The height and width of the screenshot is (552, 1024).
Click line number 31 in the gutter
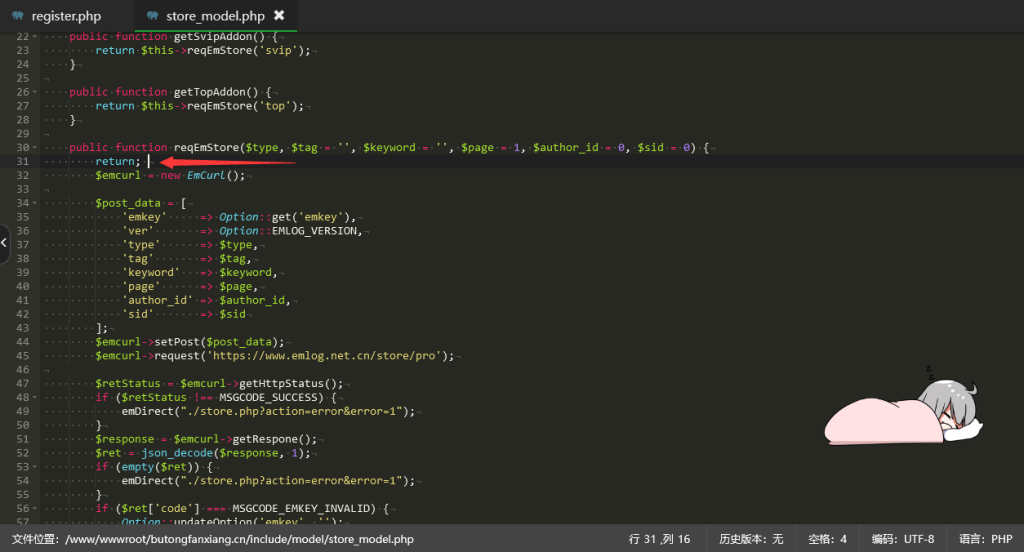pyautogui.click(x=22, y=161)
